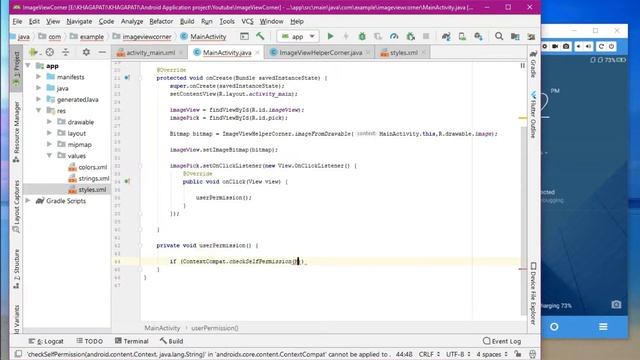The width and height of the screenshot is (640, 360).
Task: Click emulator menu hamburger button
Action: click(603, 327)
